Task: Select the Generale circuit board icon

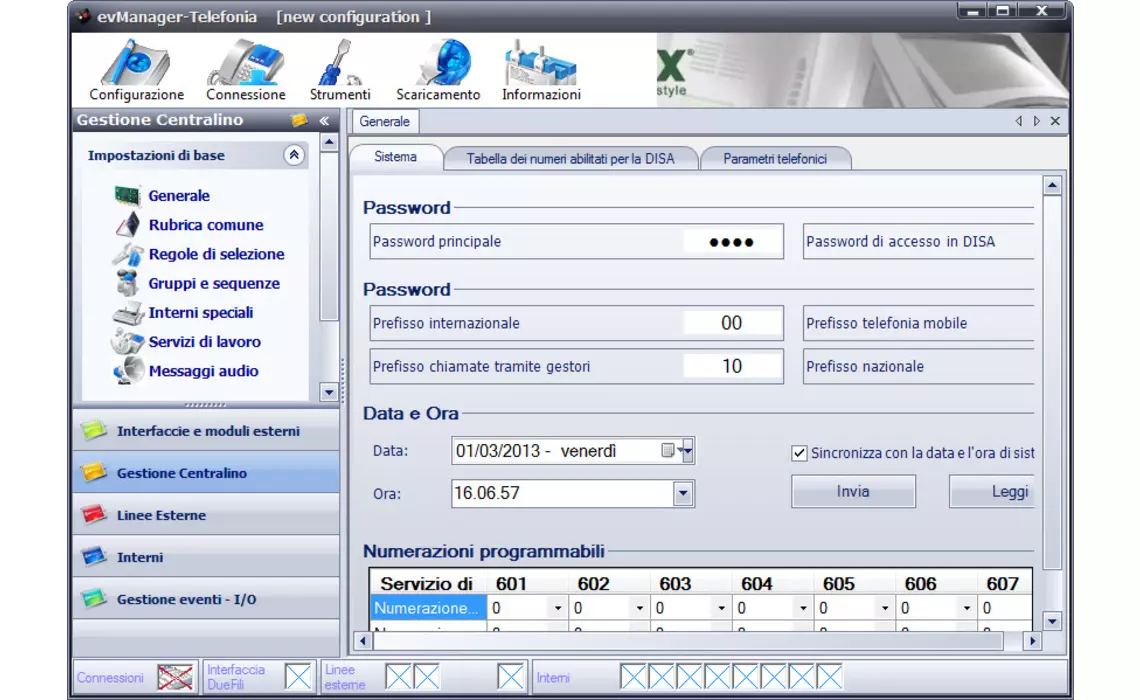Action: (127, 196)
